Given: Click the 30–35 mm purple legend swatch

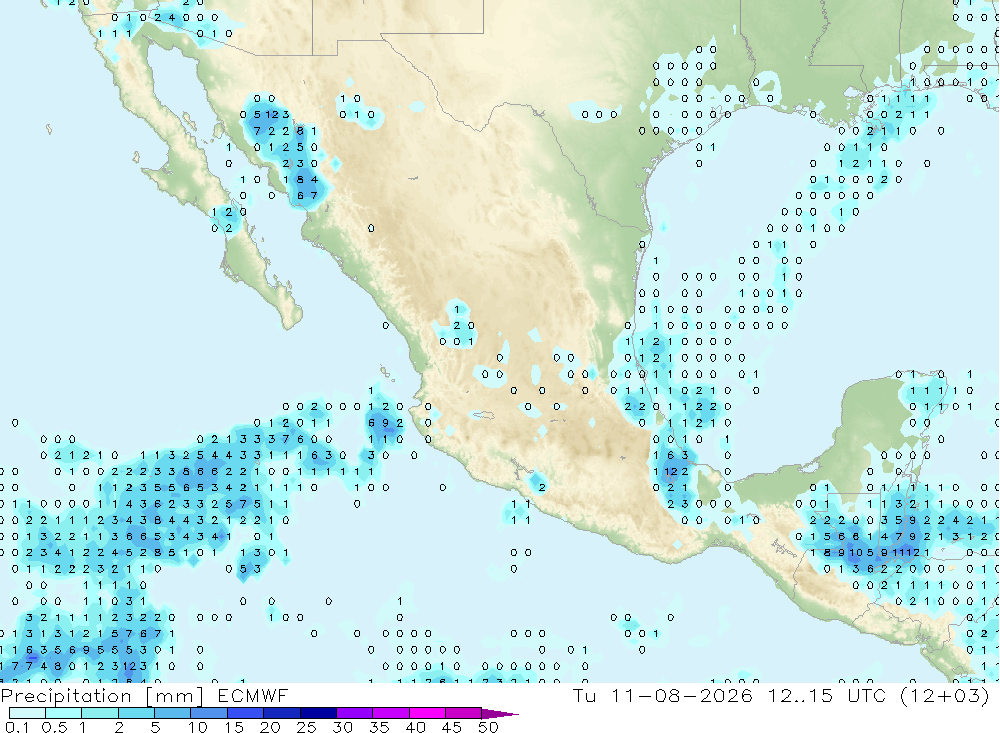Looking at the screenshot, I should 355,713.
